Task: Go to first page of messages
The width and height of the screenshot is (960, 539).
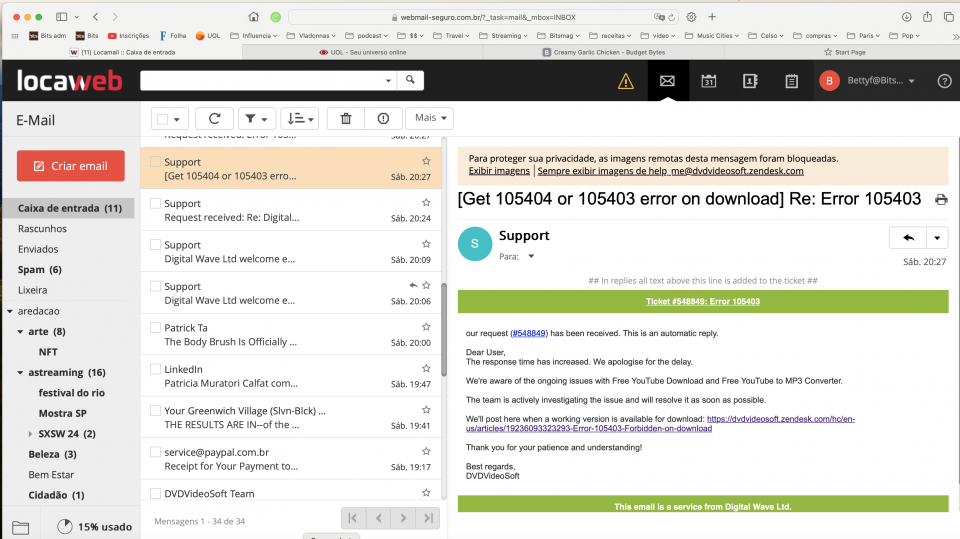Action: 353,518
